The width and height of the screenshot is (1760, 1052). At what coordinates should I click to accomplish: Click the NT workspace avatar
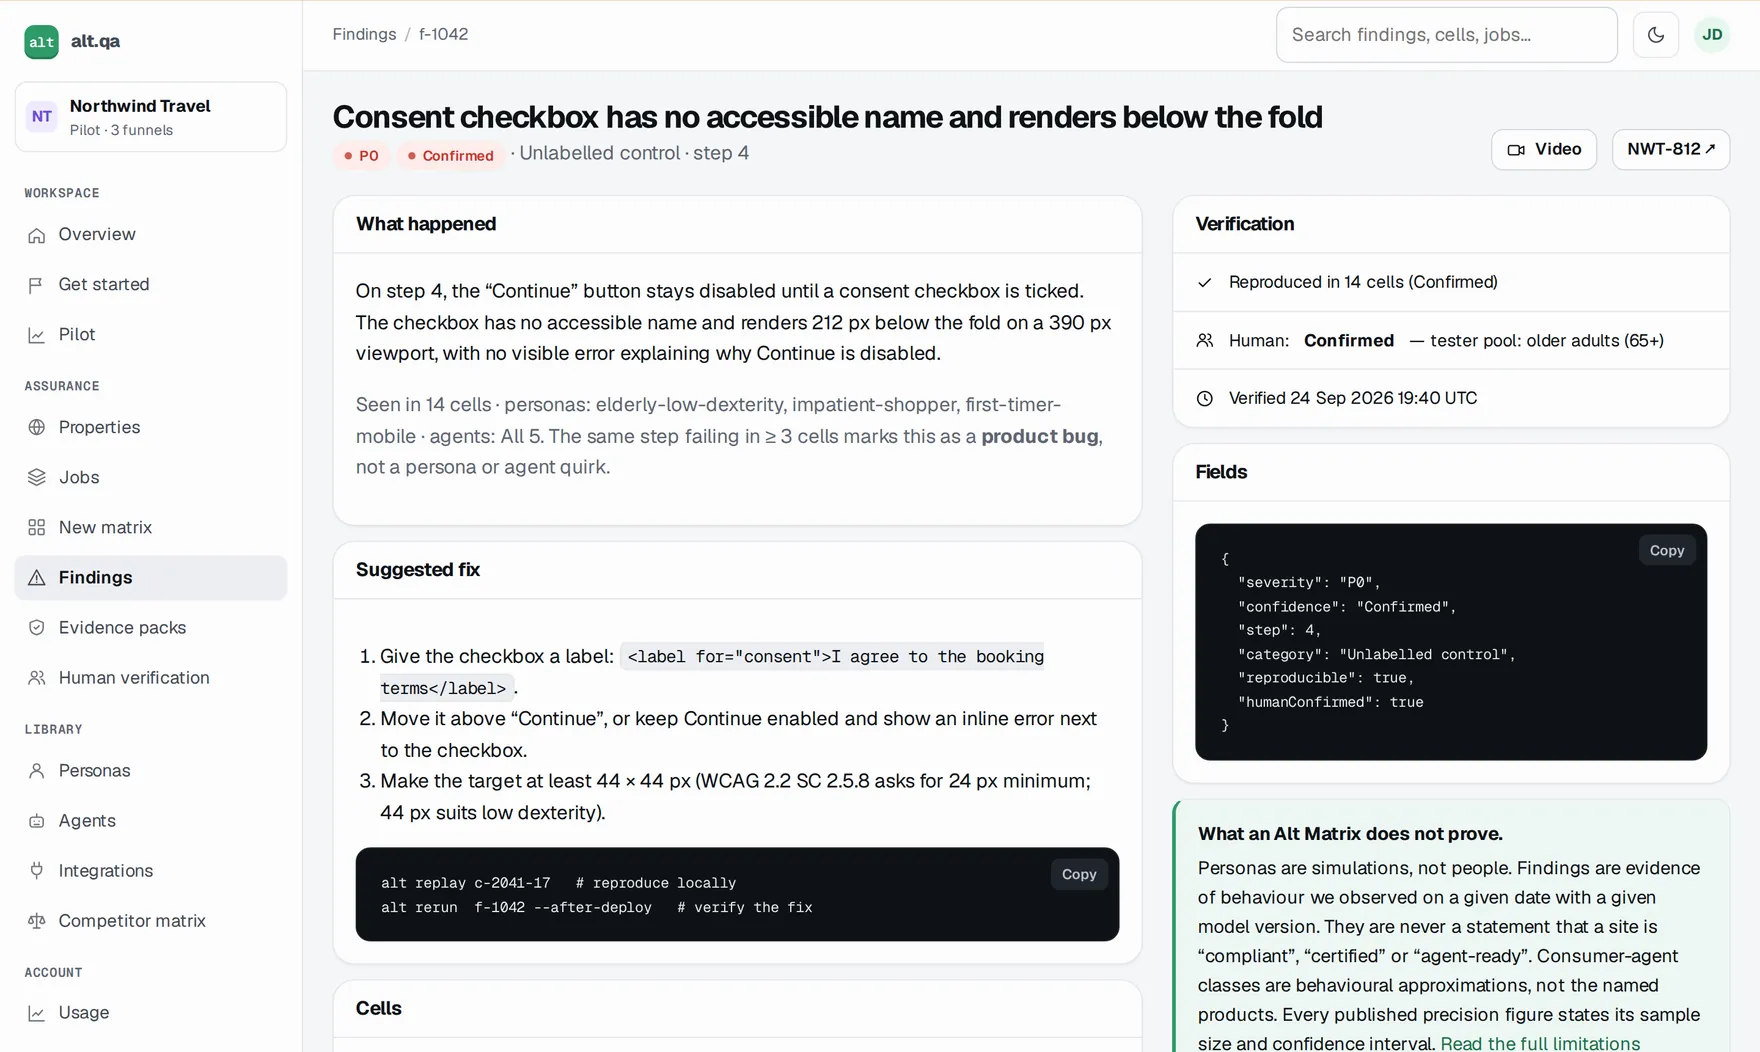42,117
